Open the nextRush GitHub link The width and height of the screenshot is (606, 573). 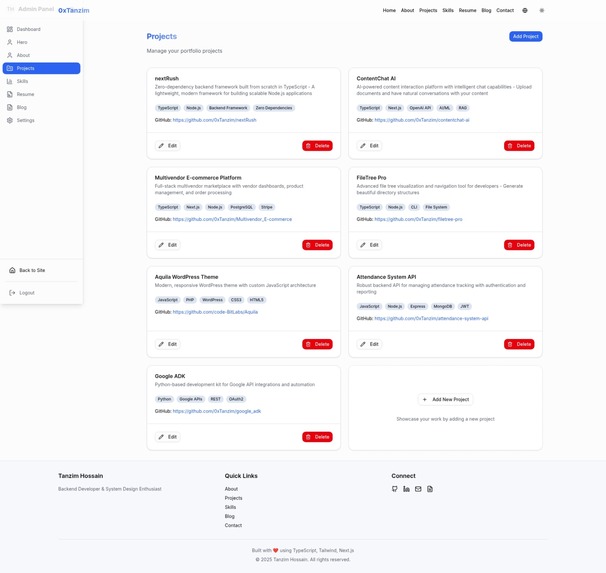(214, 120)
